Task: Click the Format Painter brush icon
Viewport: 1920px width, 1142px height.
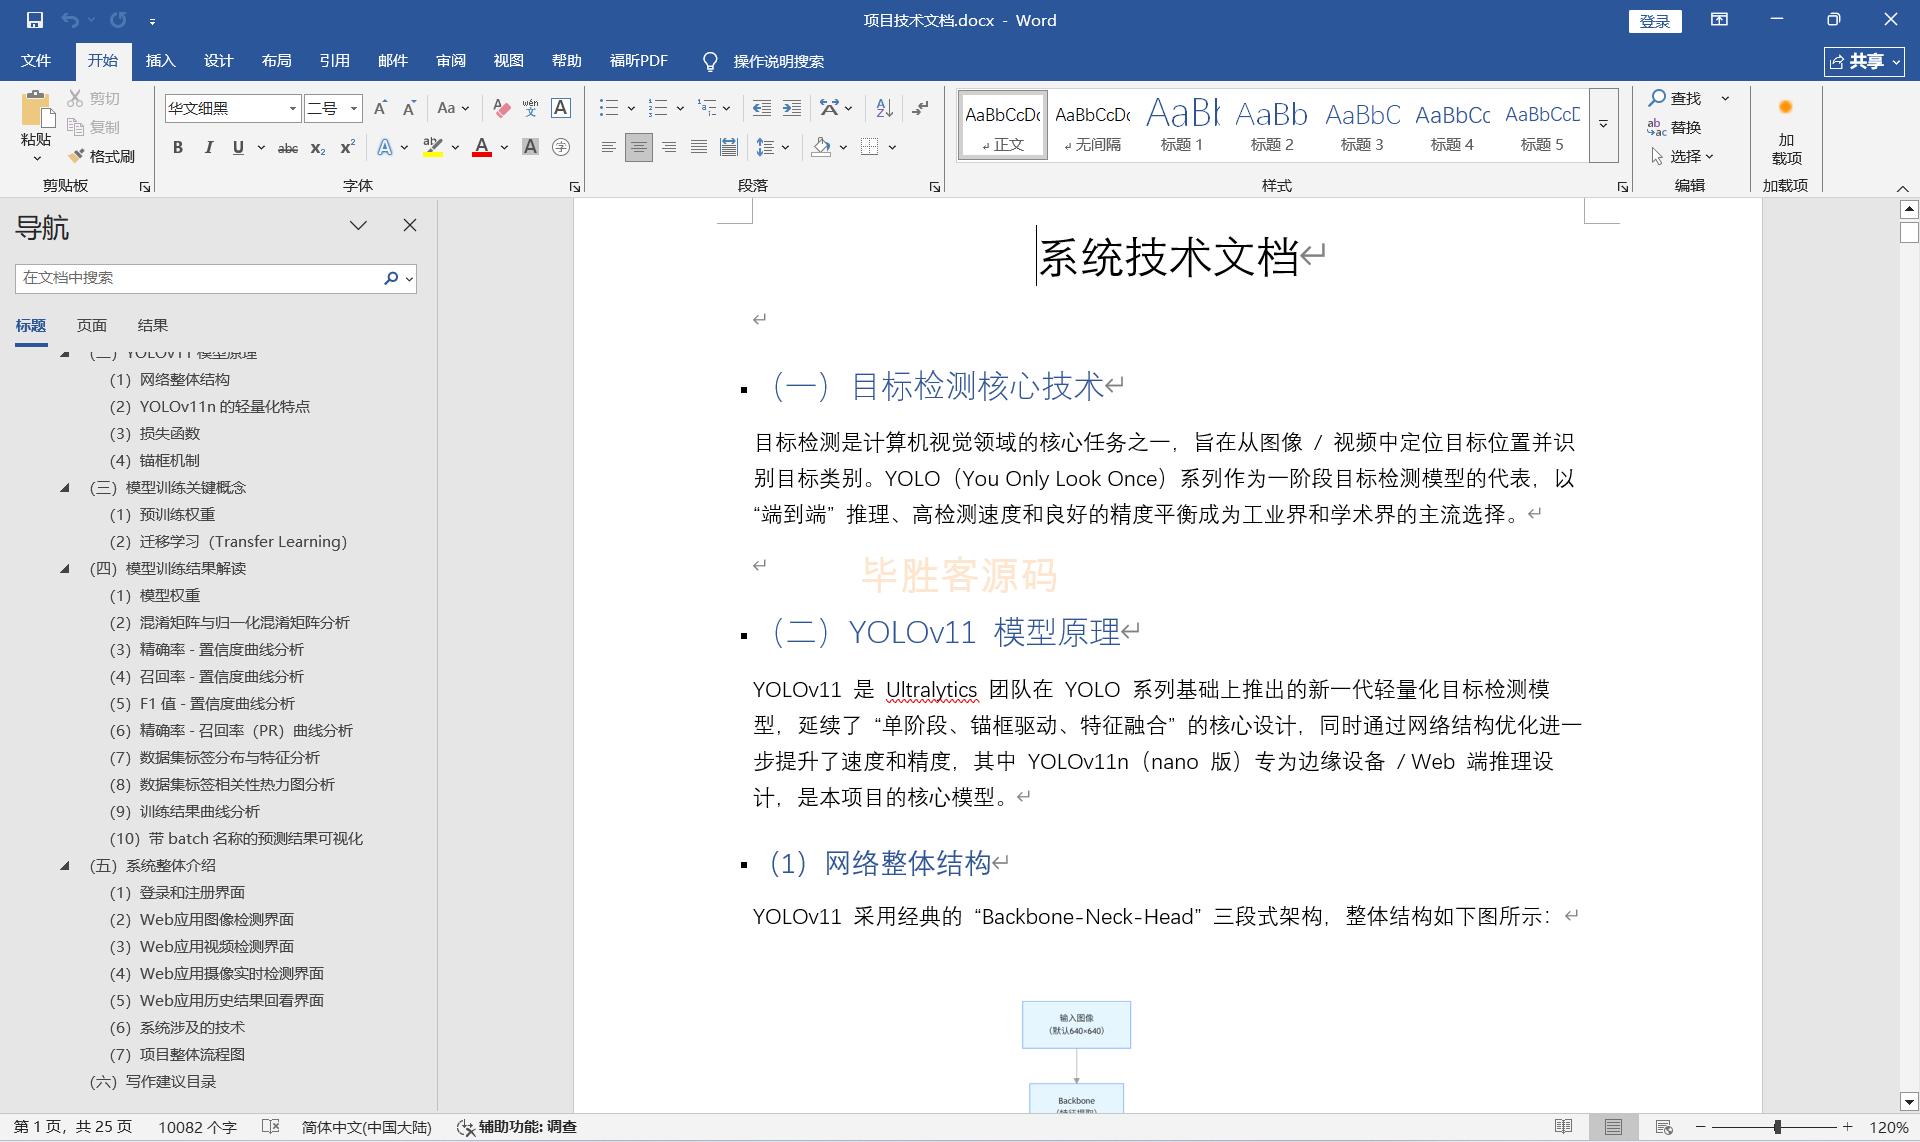Action: [x=77, y=156]
